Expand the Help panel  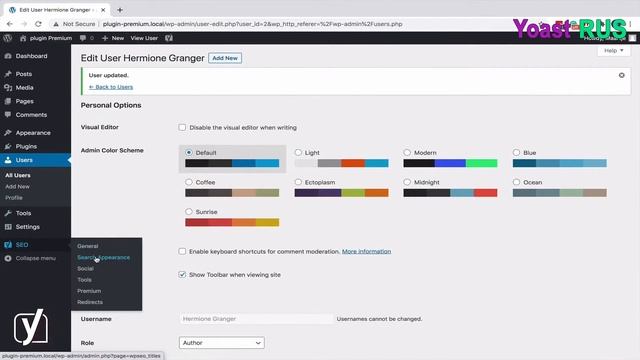[613, 51]
